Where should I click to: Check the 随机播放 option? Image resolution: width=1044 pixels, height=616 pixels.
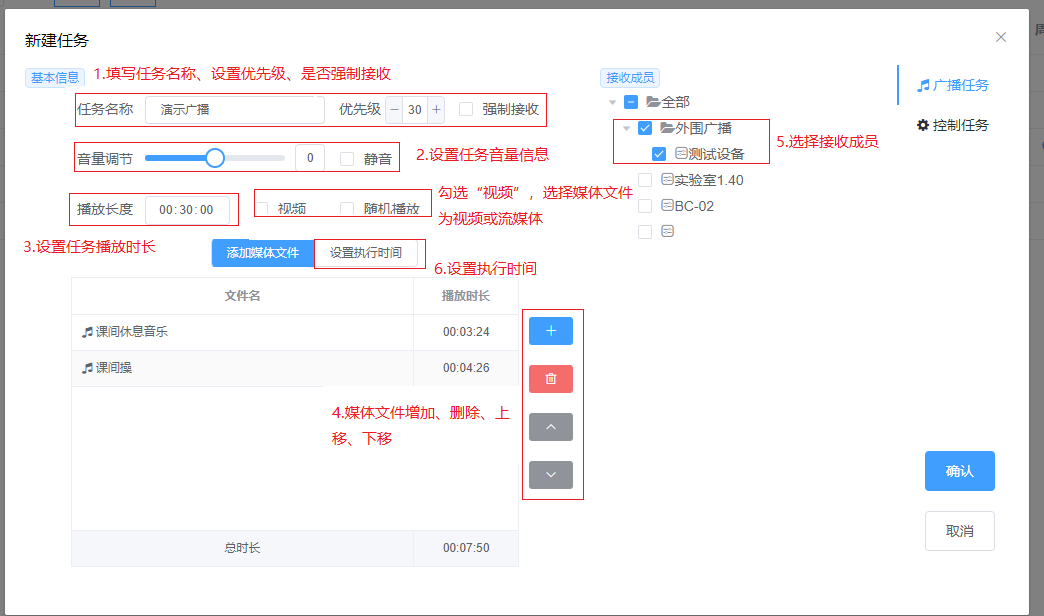(x=347, y=209)
